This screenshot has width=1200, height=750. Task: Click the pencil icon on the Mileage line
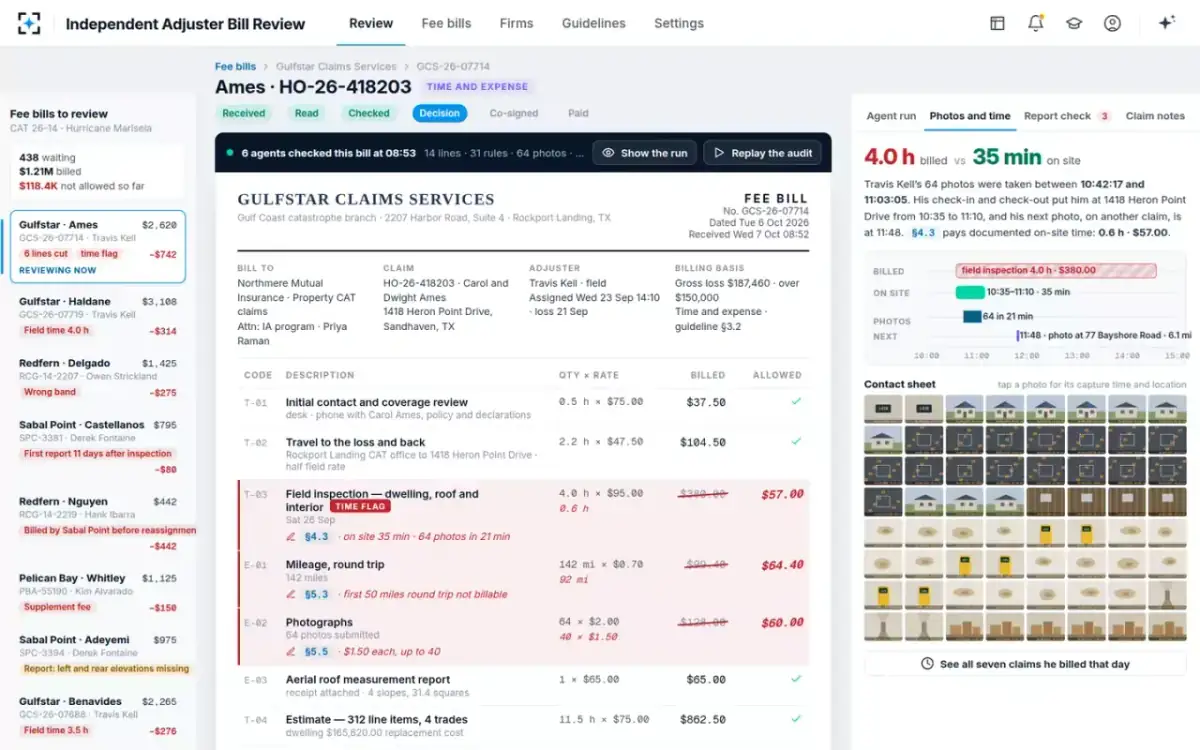(x=291, y=594)
